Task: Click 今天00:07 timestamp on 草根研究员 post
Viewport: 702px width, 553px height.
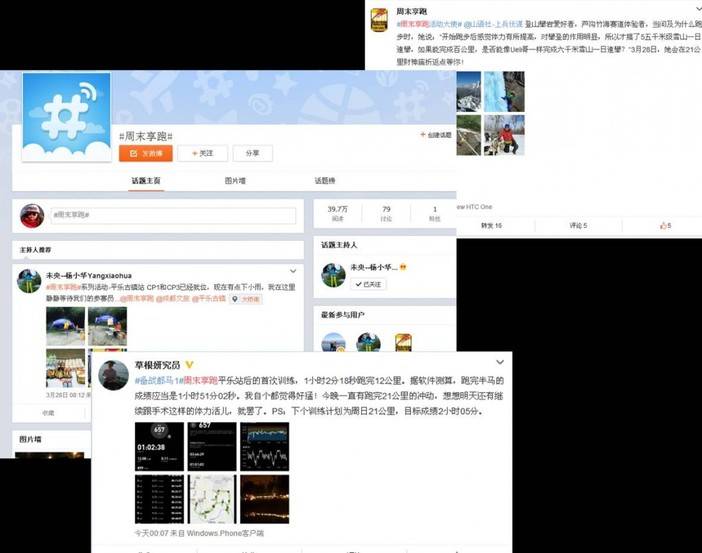Action: pyautogui.click(x=150, y=533)
